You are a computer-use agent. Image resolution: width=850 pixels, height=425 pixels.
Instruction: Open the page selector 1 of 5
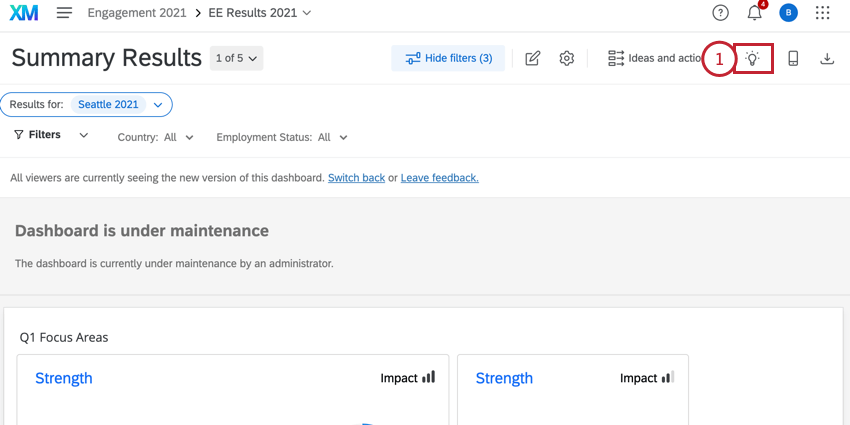[x=238, y=58]
